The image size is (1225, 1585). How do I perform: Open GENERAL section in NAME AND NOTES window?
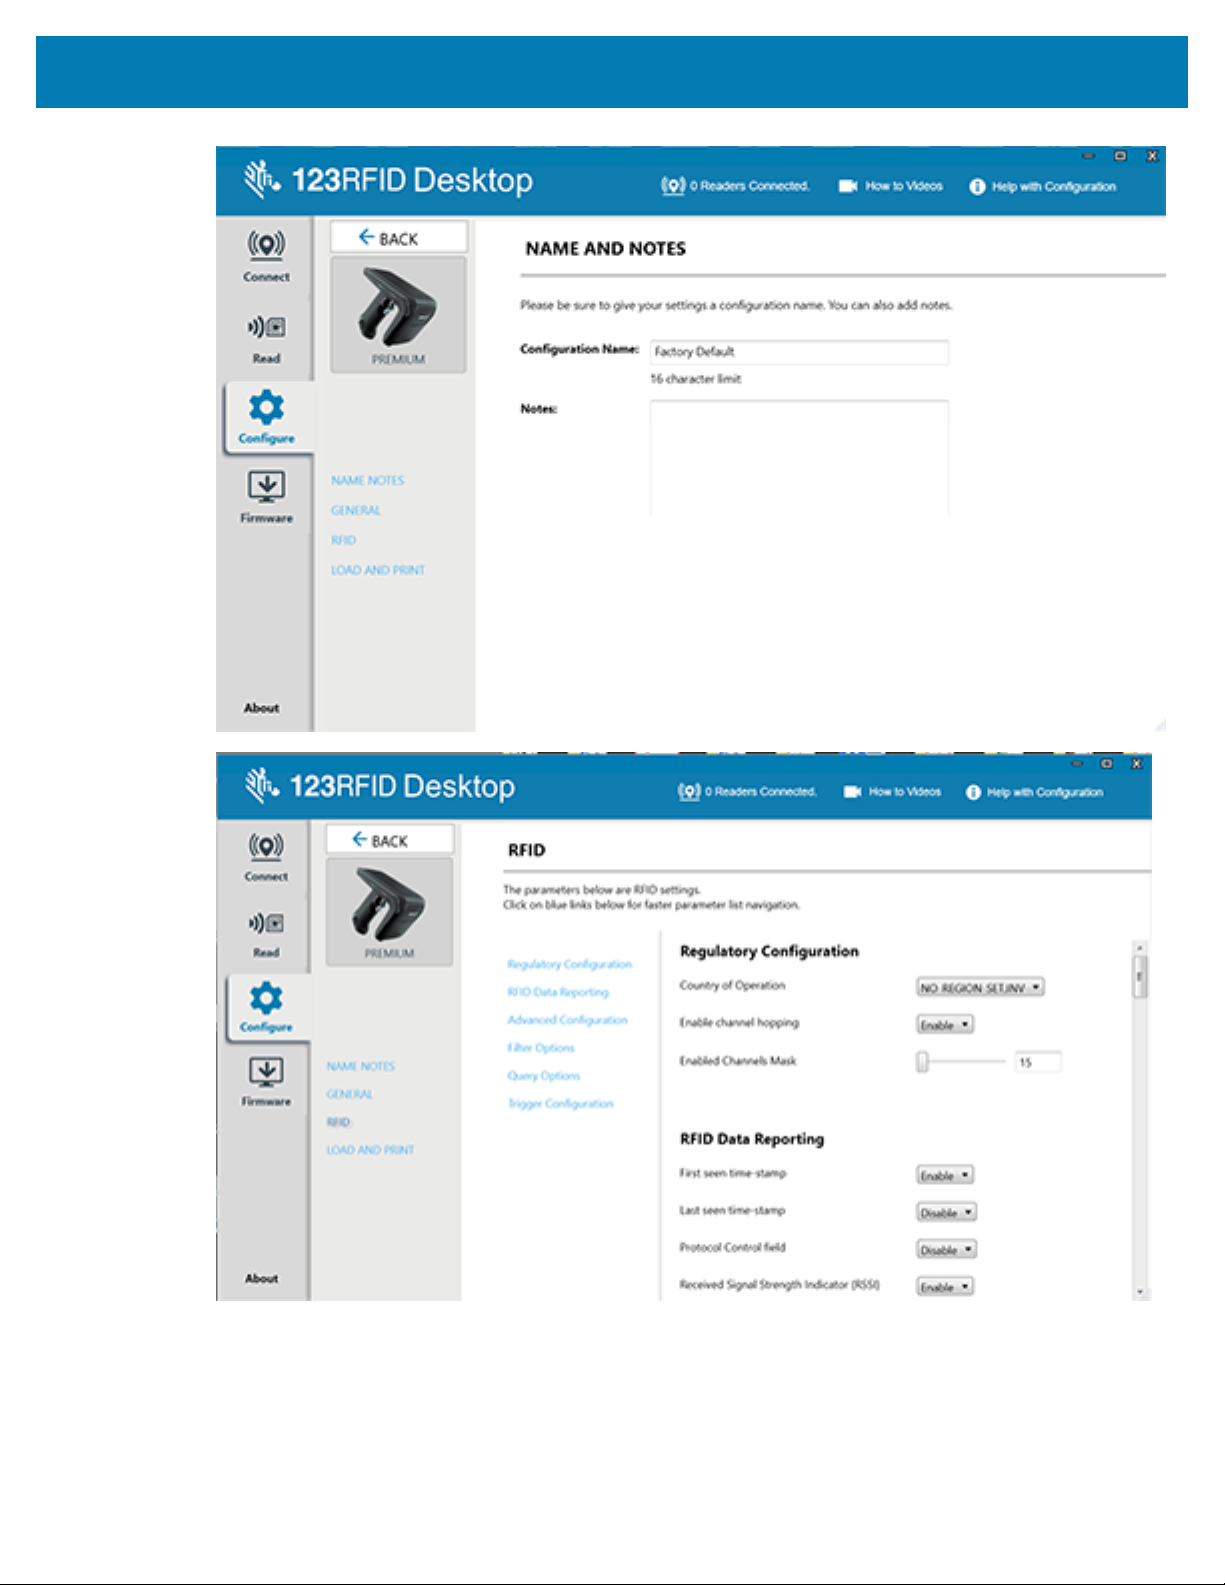coord(356,511)
